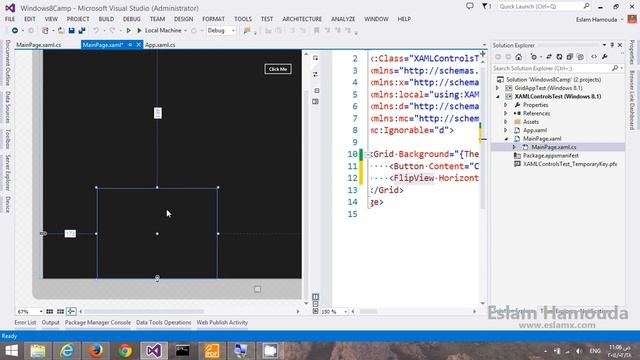
Task: Open Properties side tab on right edge
Action: pos(632,52)
